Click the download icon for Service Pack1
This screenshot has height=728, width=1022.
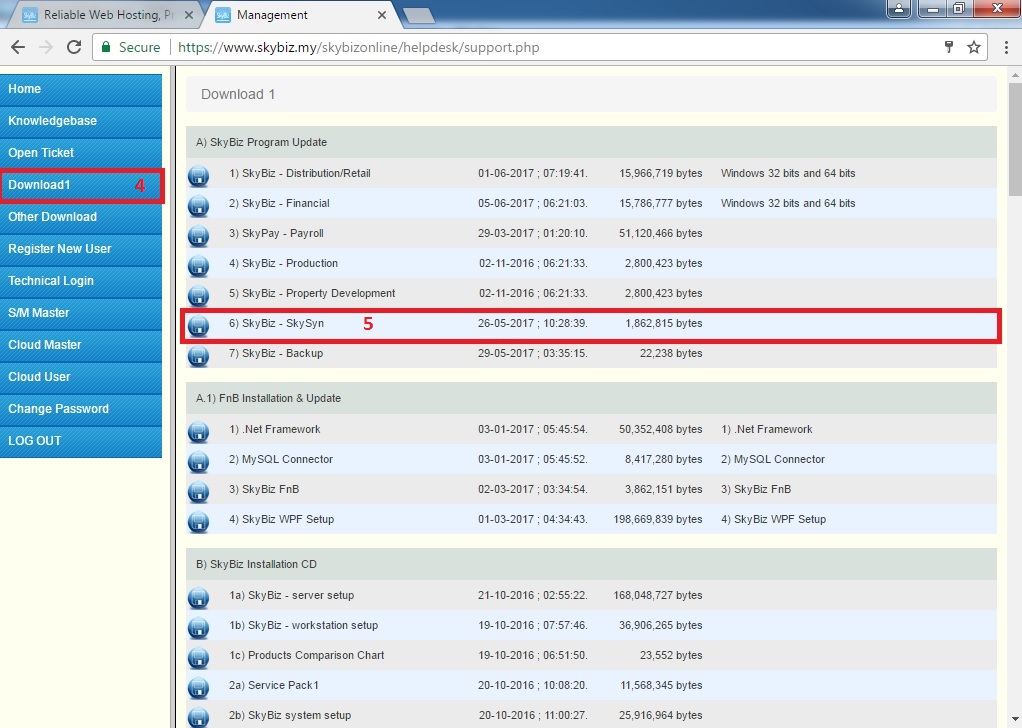point(198,688)
